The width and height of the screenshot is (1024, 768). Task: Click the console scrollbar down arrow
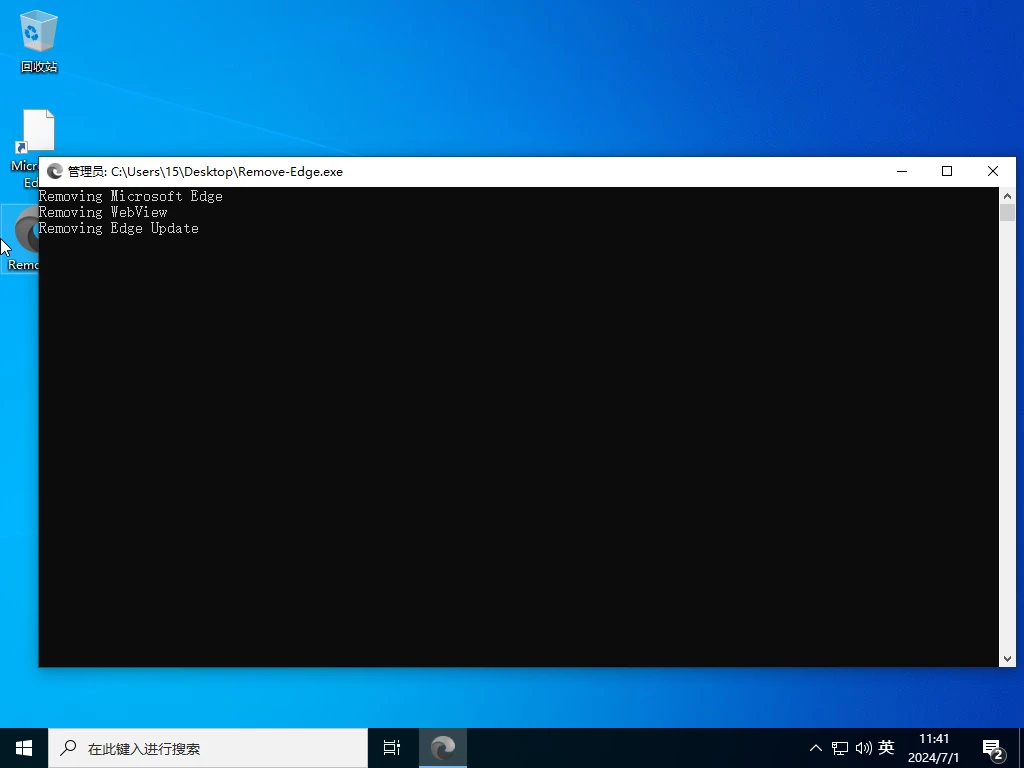1007,659
